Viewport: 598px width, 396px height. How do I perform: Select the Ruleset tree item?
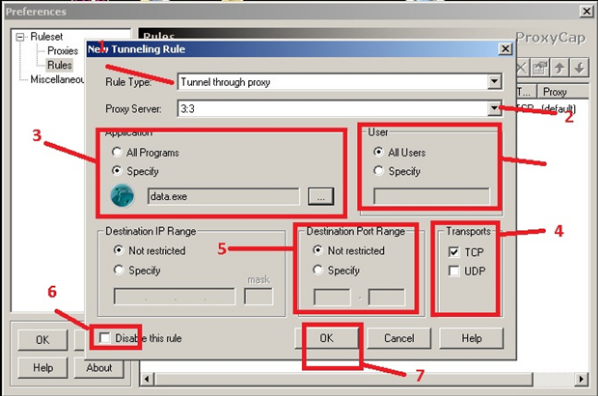pyautogui.click(x=47, y=37)
